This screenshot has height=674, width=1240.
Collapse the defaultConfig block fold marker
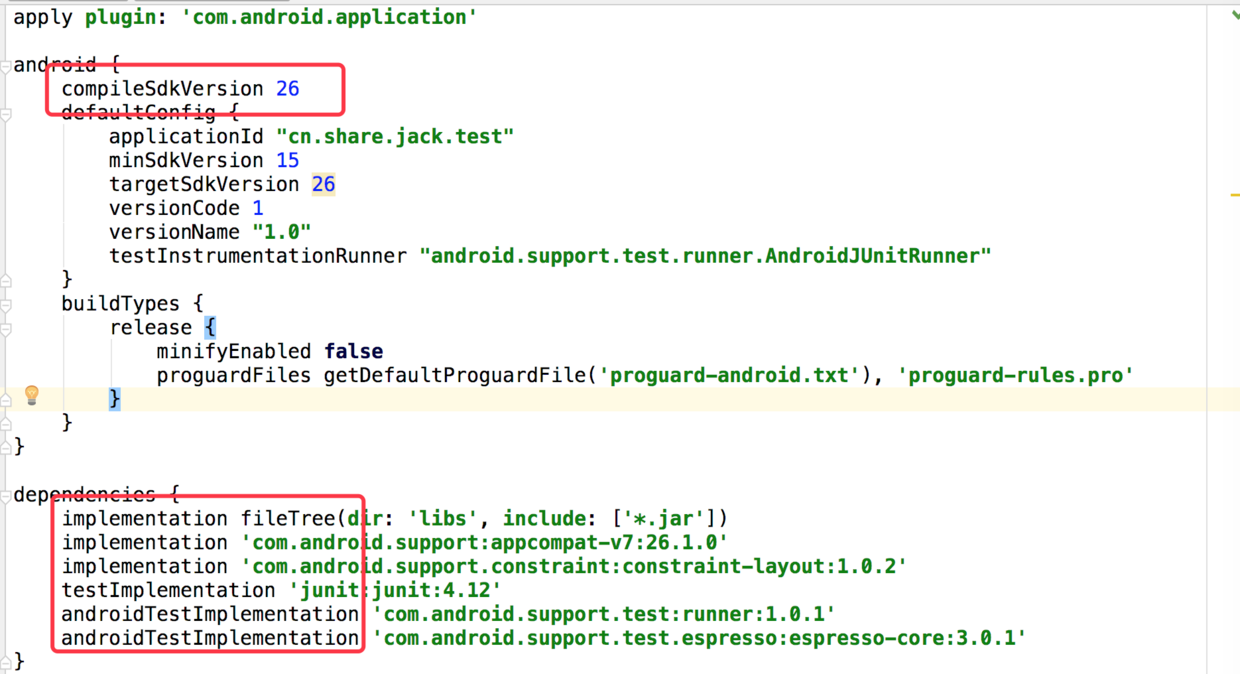[x=5, y=114]
